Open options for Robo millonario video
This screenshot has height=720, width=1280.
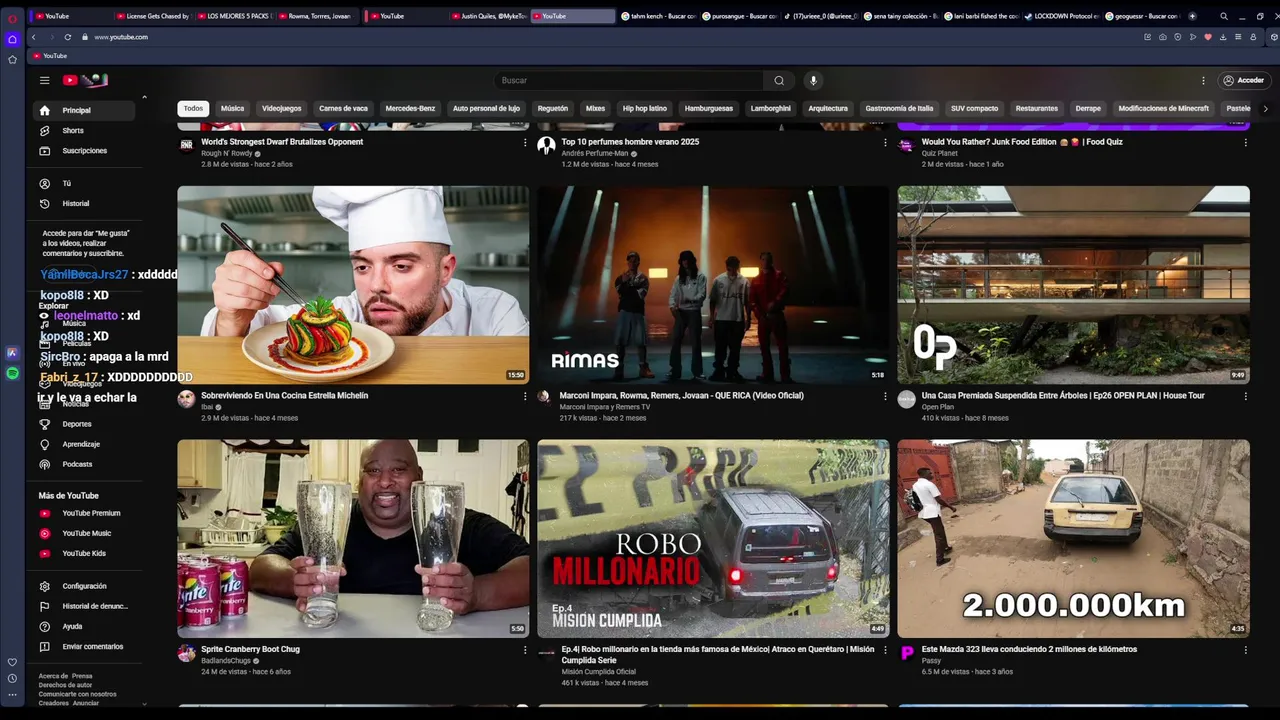885,650
